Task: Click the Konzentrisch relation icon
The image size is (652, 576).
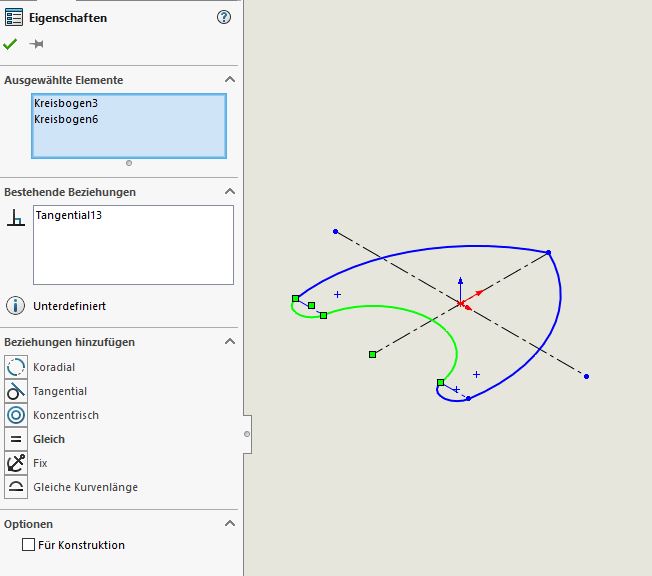Action: click(x=16, y=415)
